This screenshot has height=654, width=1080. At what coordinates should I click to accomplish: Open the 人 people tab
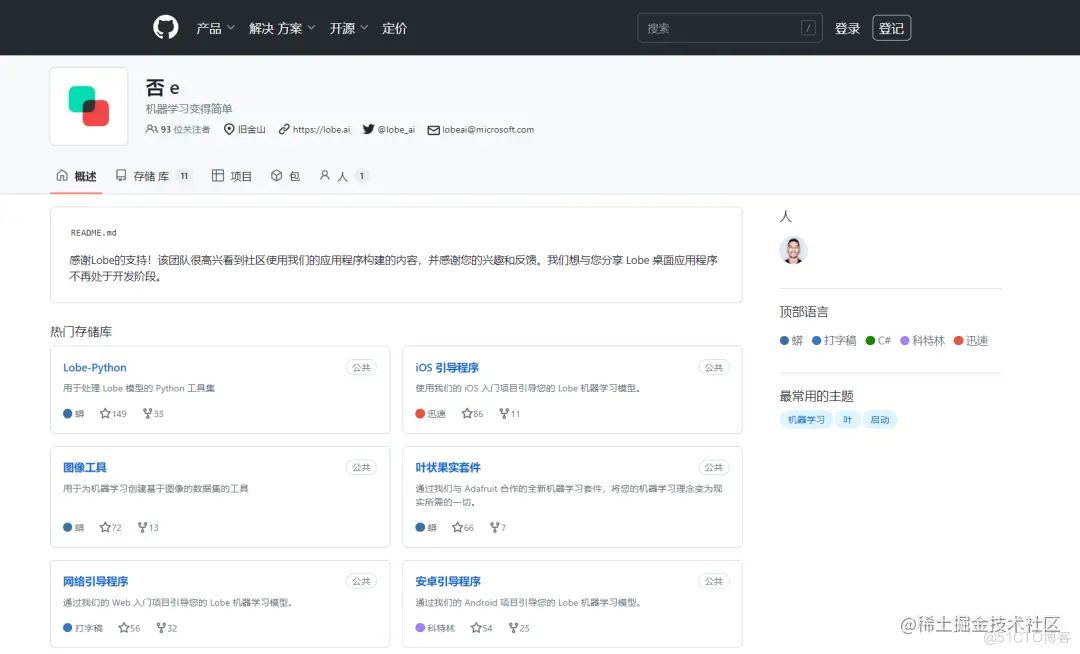tap(344, 176)
